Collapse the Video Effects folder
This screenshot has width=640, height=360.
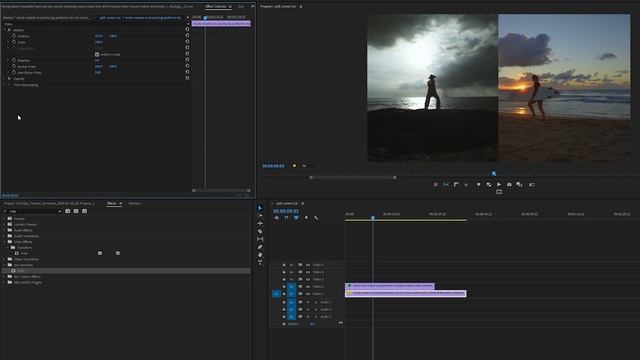pos(4,242)
